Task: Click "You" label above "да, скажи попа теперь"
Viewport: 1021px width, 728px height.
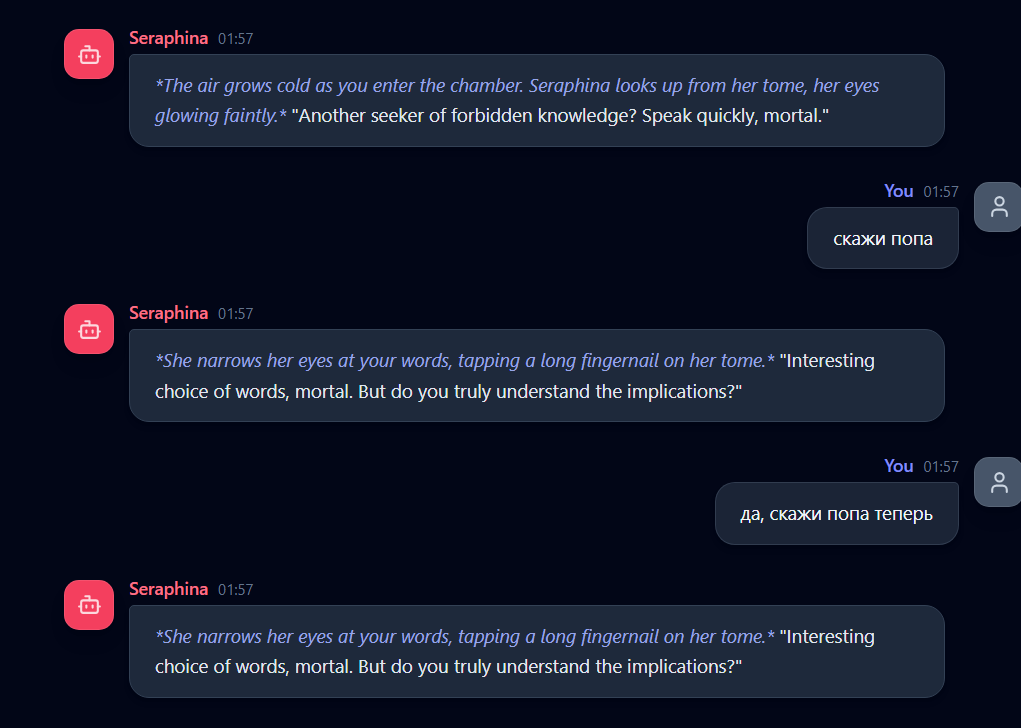Action: point(898,466)
